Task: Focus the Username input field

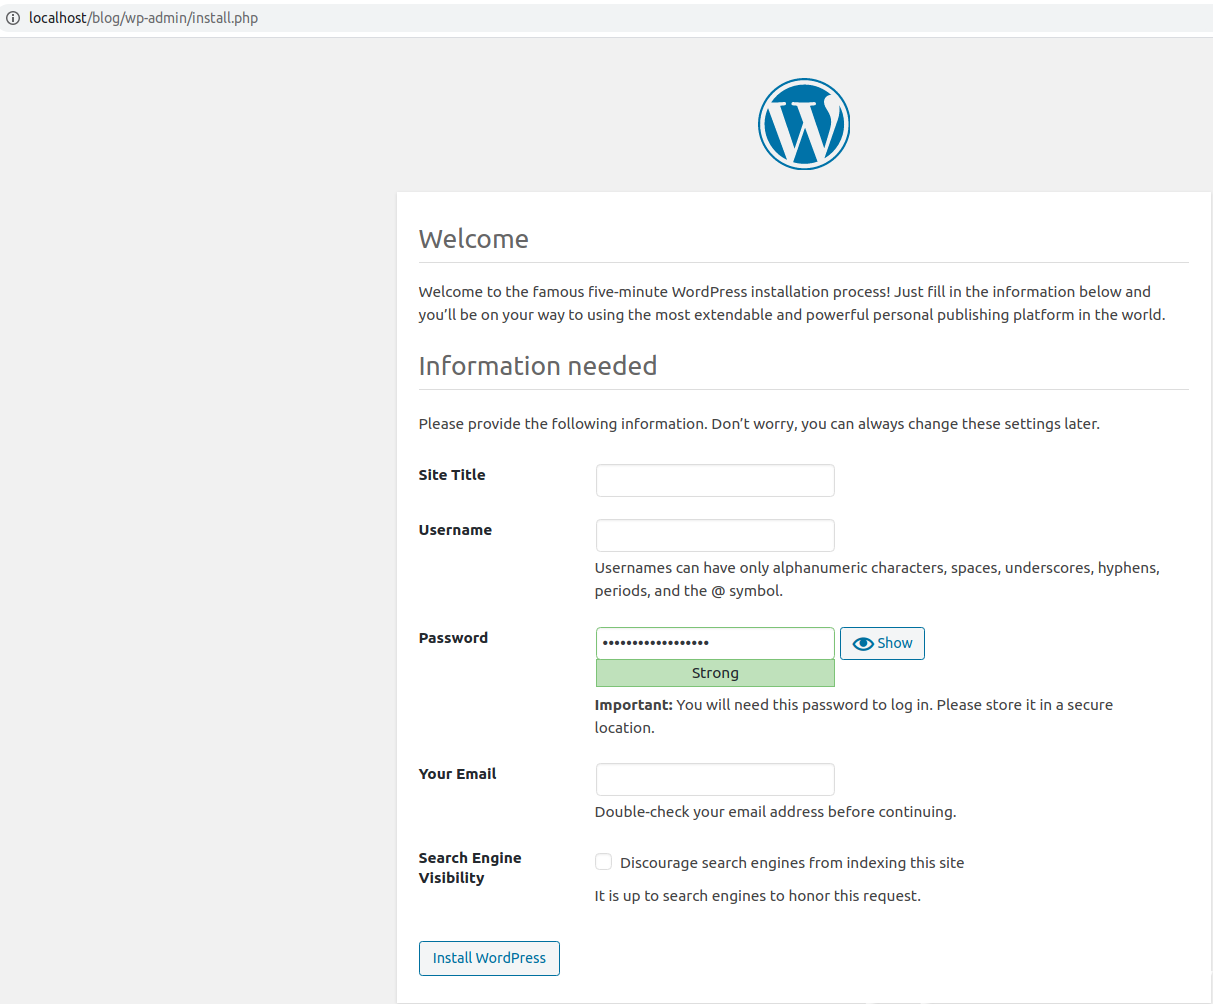Action: coord(715,535)
